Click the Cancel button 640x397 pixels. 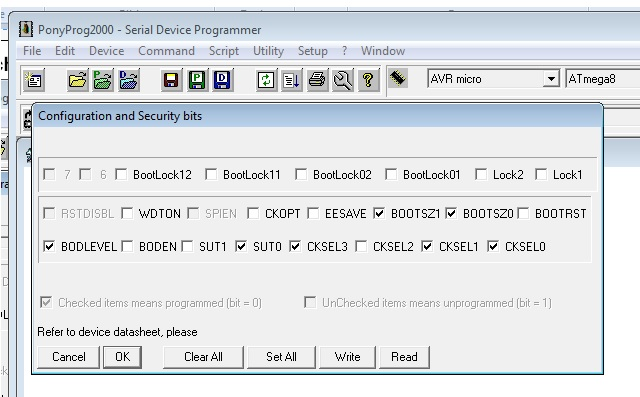[69, 357]
